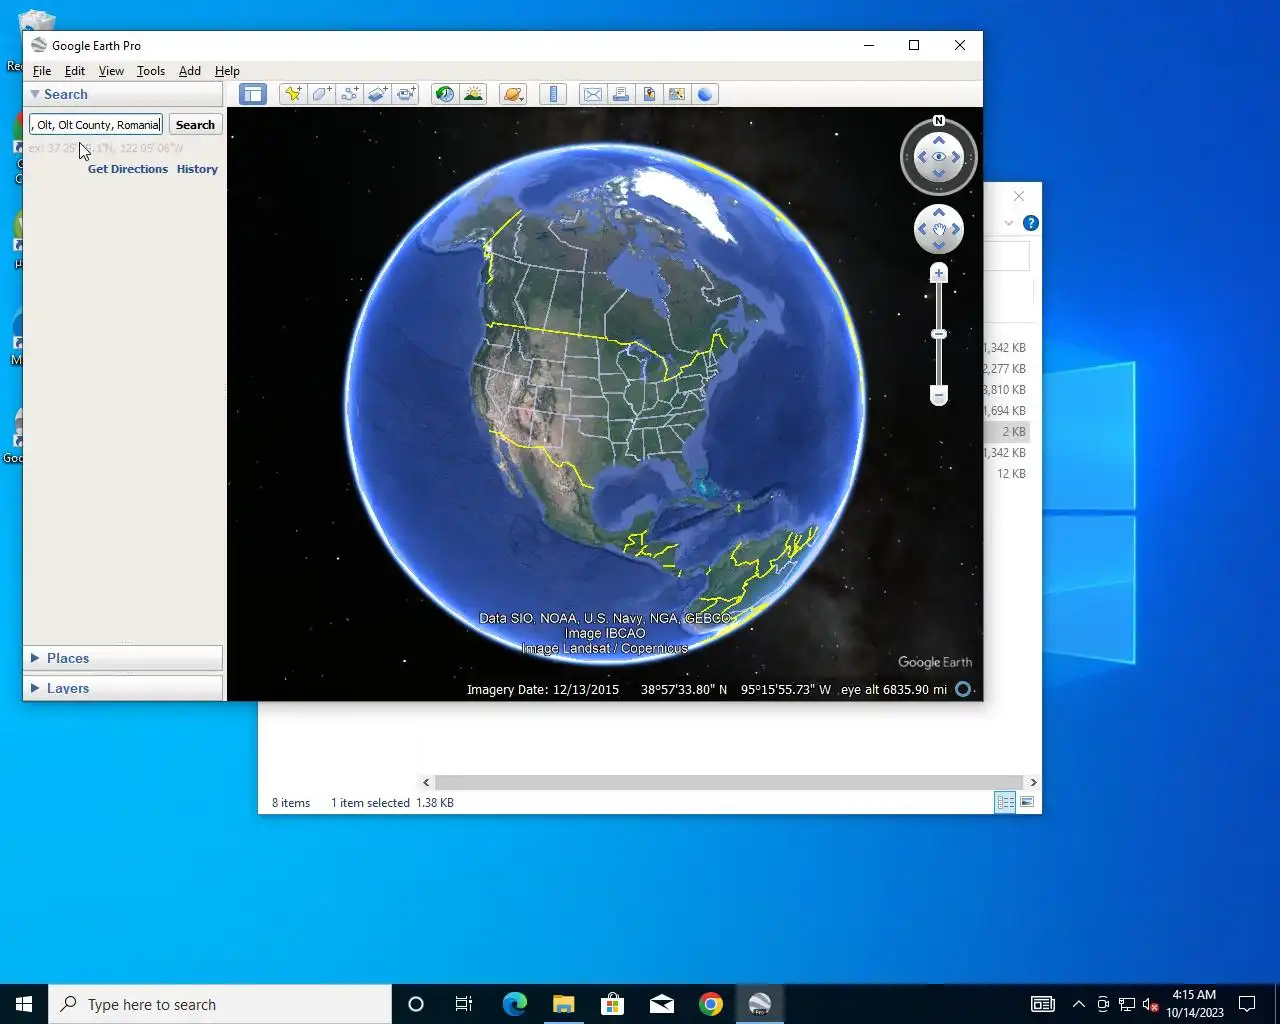
Task: Click the zoom out minus button
Action: pyautogui.click(x=938, y=396)
